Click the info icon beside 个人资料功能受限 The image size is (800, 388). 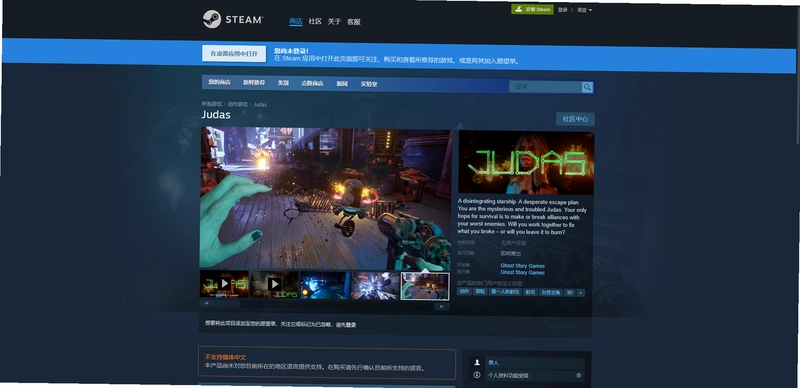click(x=477, y=375)
